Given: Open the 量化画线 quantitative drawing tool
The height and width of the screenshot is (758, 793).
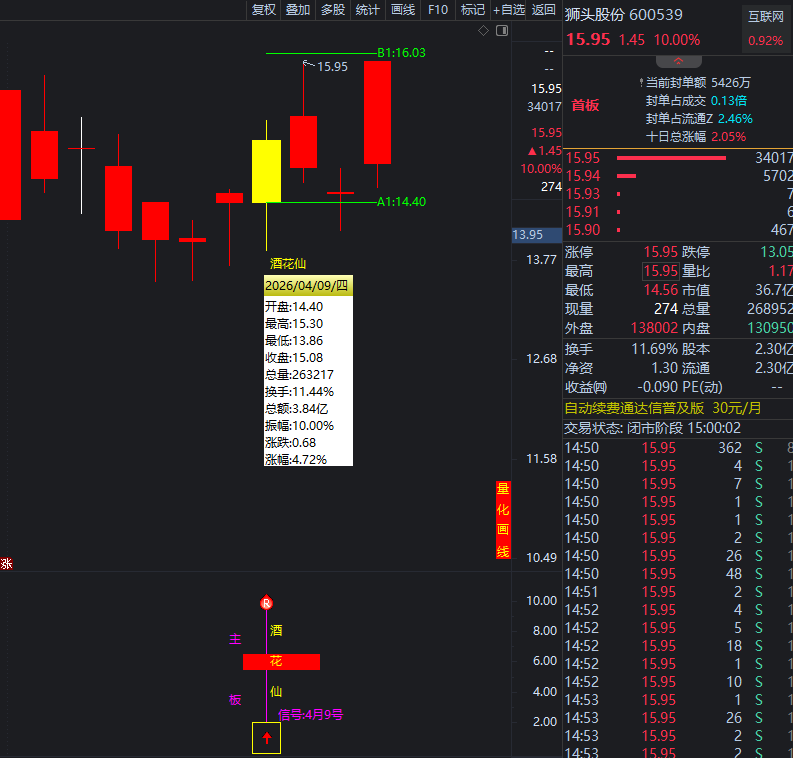Looking at the screenshot, I should [x=503, y=520].
